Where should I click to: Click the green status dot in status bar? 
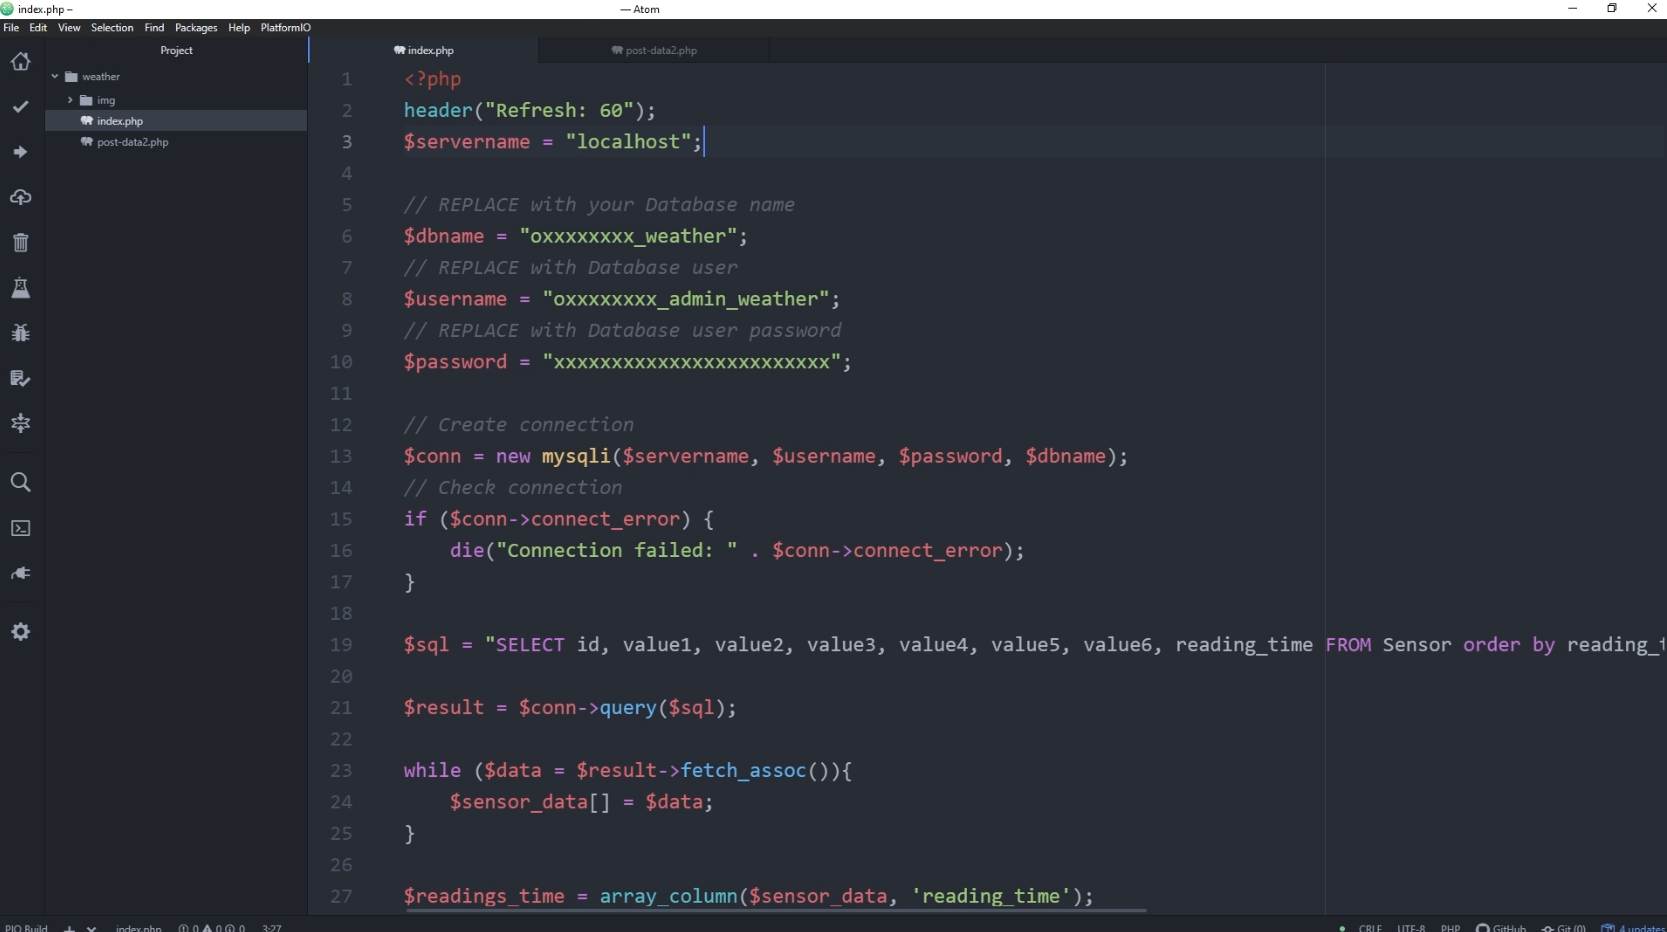pos(1342,928)
